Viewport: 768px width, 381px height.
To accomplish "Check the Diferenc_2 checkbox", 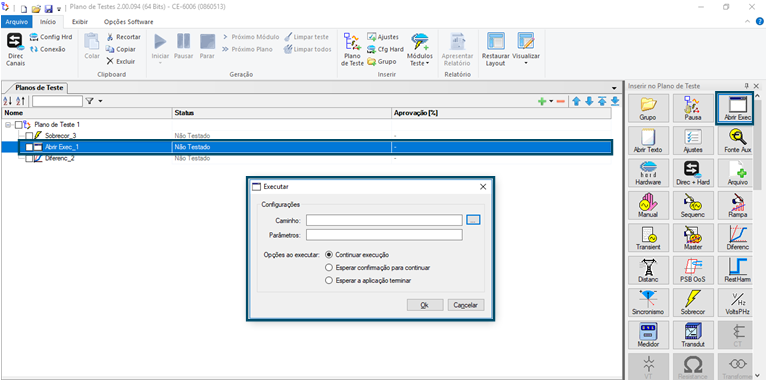I will tap(29, 159).
